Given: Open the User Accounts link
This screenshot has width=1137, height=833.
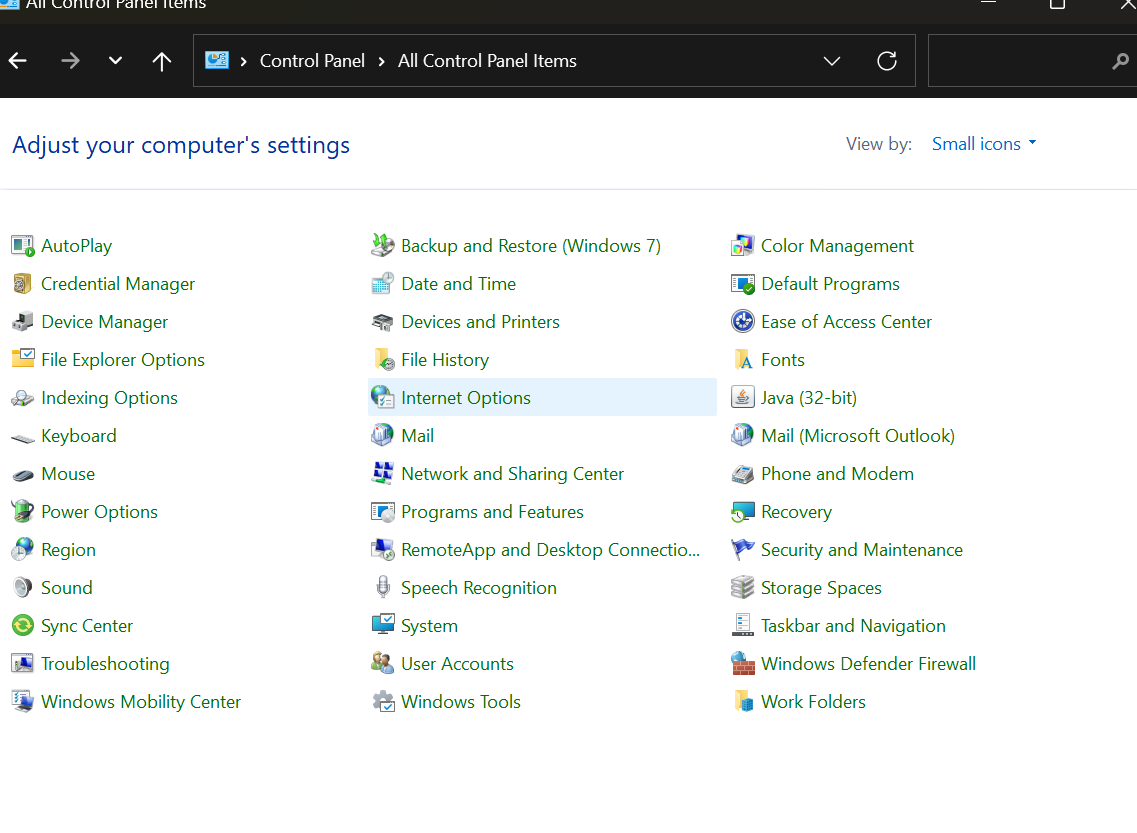Looking at the screenshot, I should [458, 663].
